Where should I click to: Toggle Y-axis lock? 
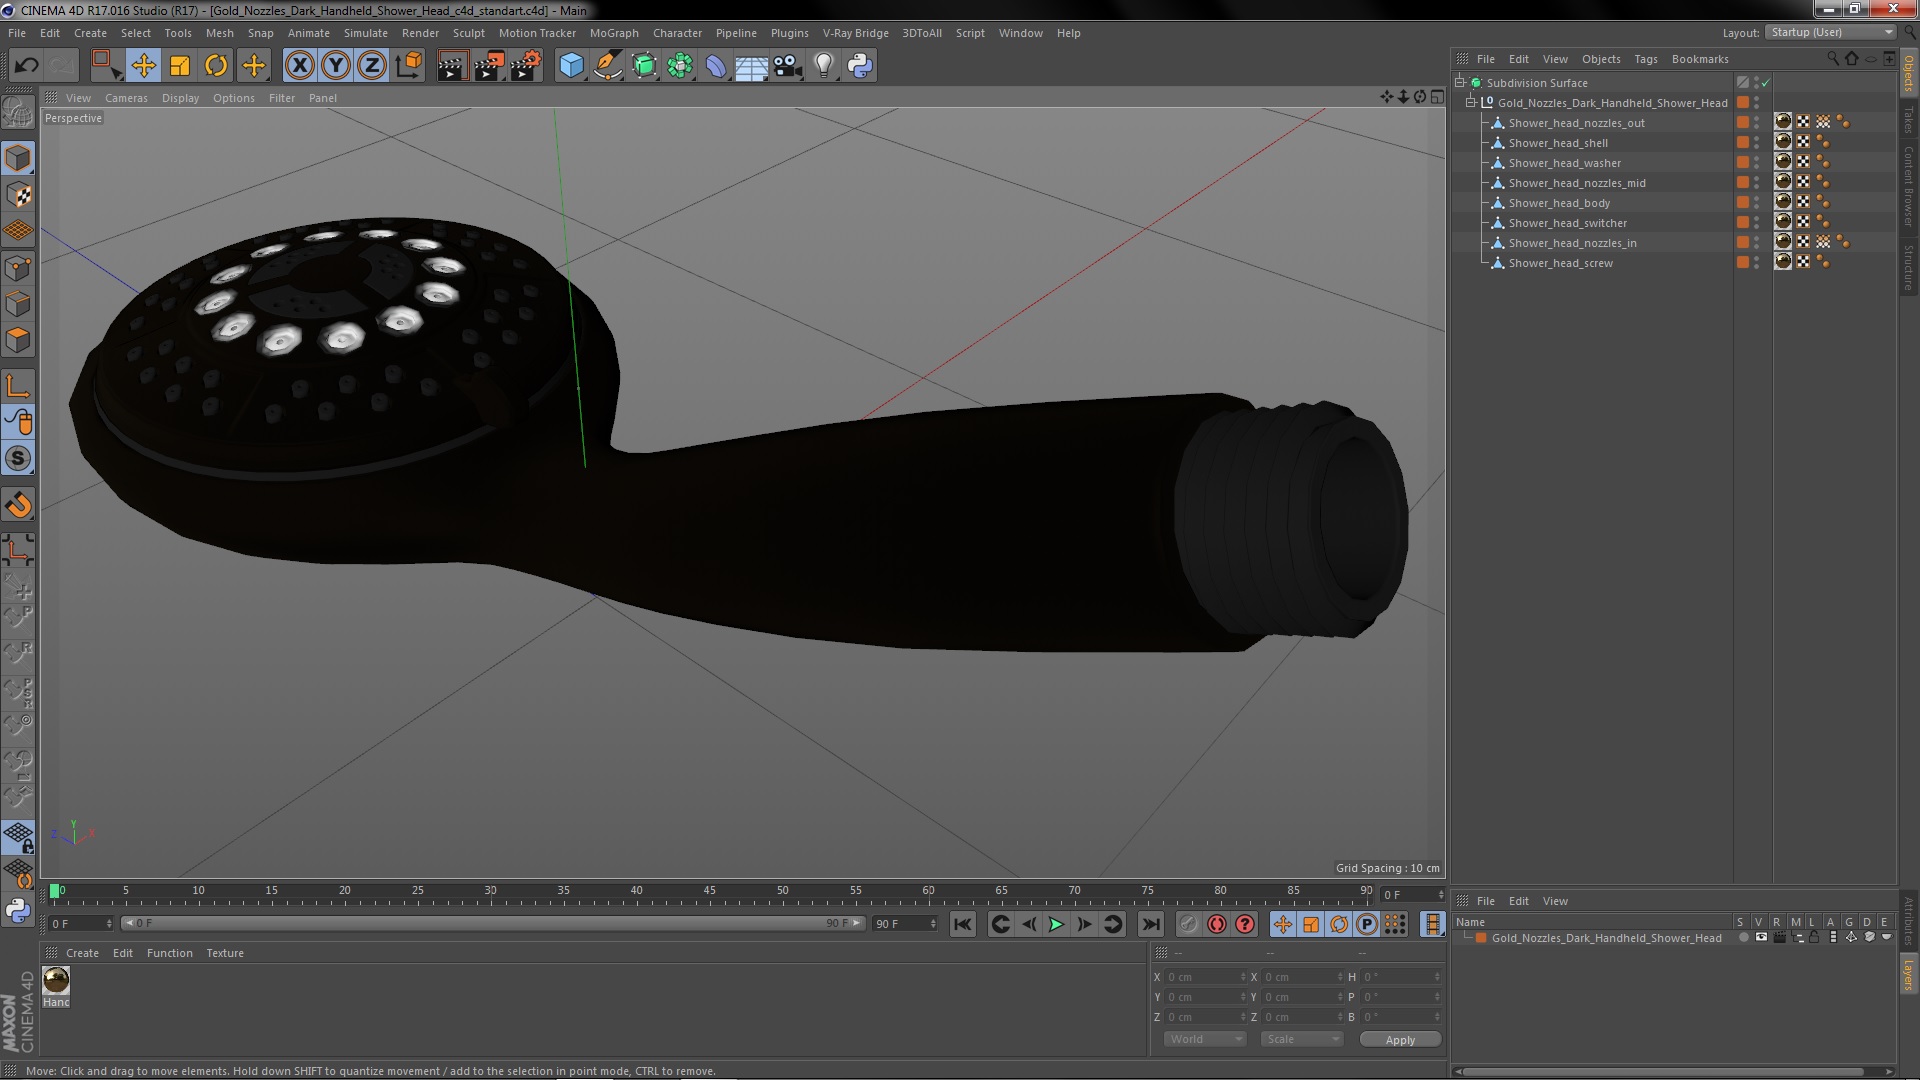pyautogui.click(x=336, y=66)
